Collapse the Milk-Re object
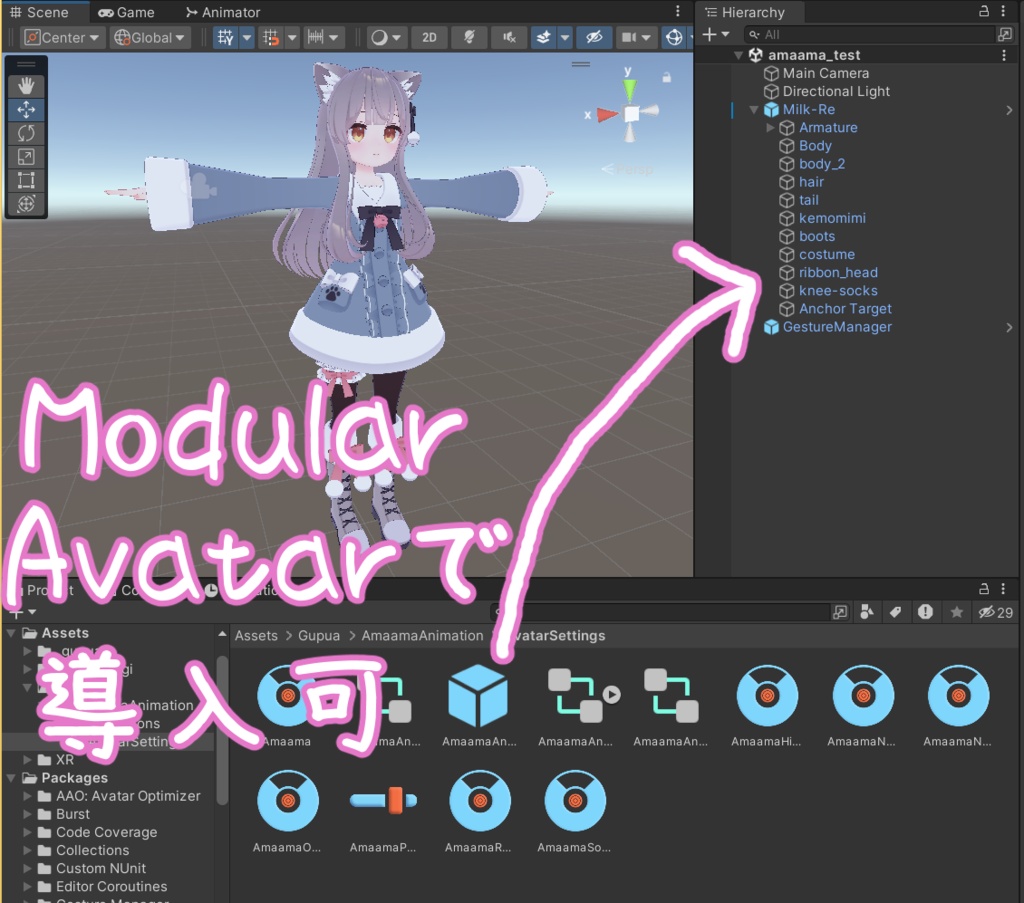This screenshot has height=903, width=1024. coord(754,110)
